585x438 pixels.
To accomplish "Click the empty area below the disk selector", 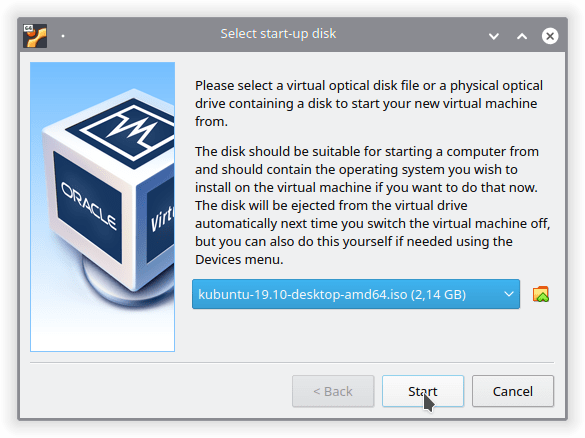I will [372, 333].
